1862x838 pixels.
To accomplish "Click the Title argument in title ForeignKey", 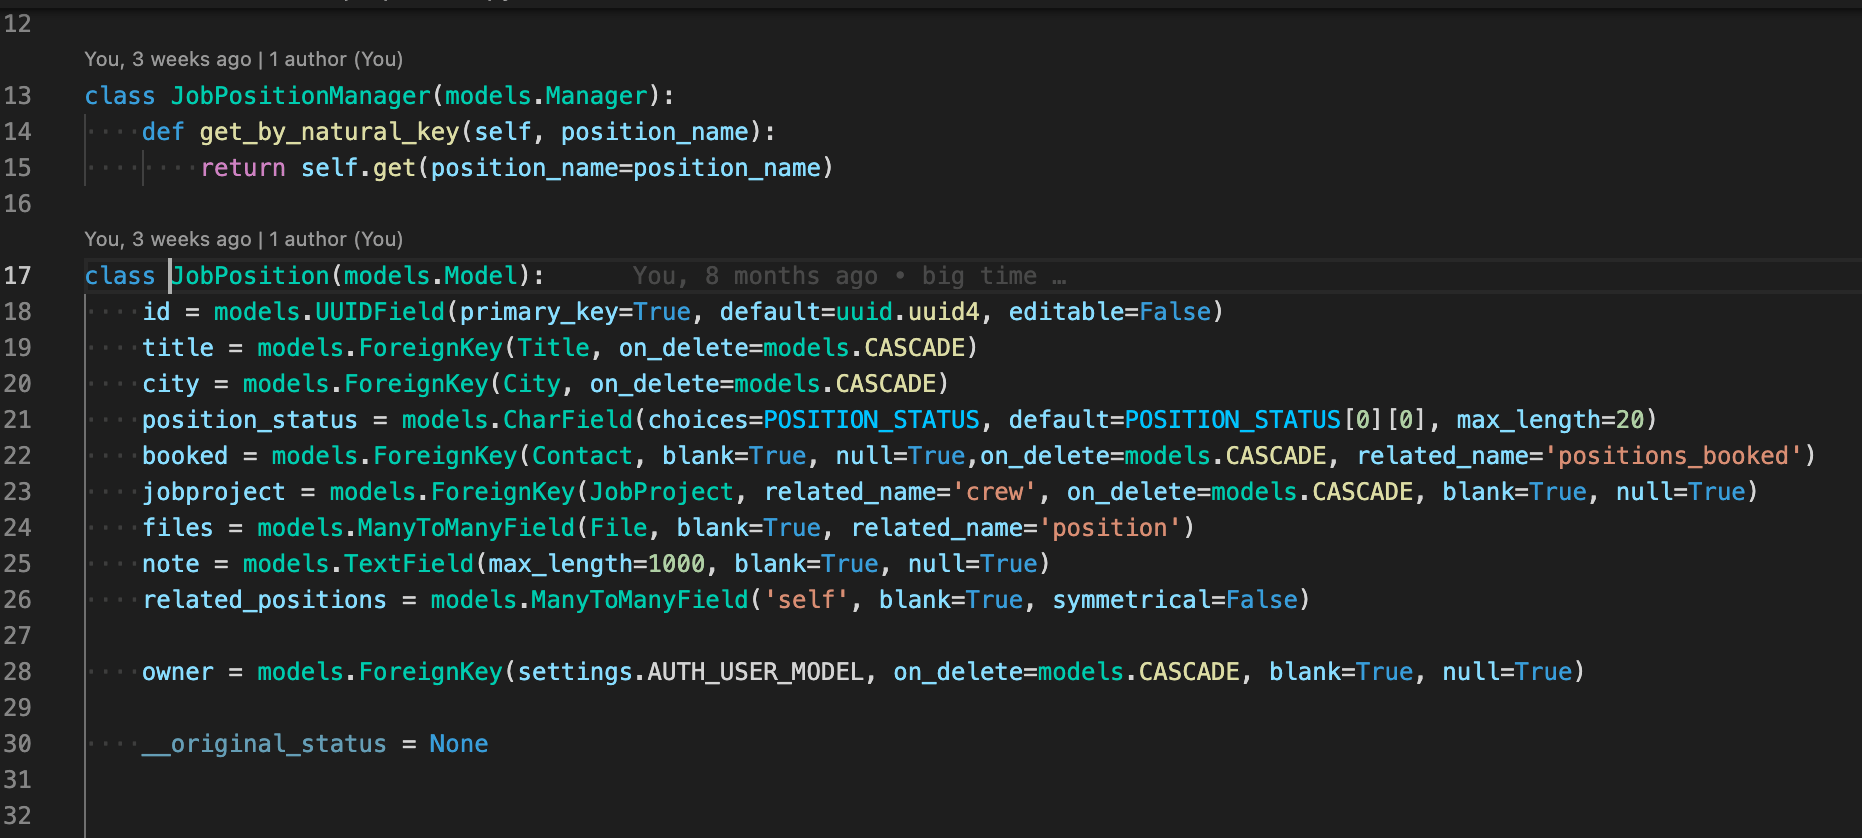I will click(x=553, y=348).
